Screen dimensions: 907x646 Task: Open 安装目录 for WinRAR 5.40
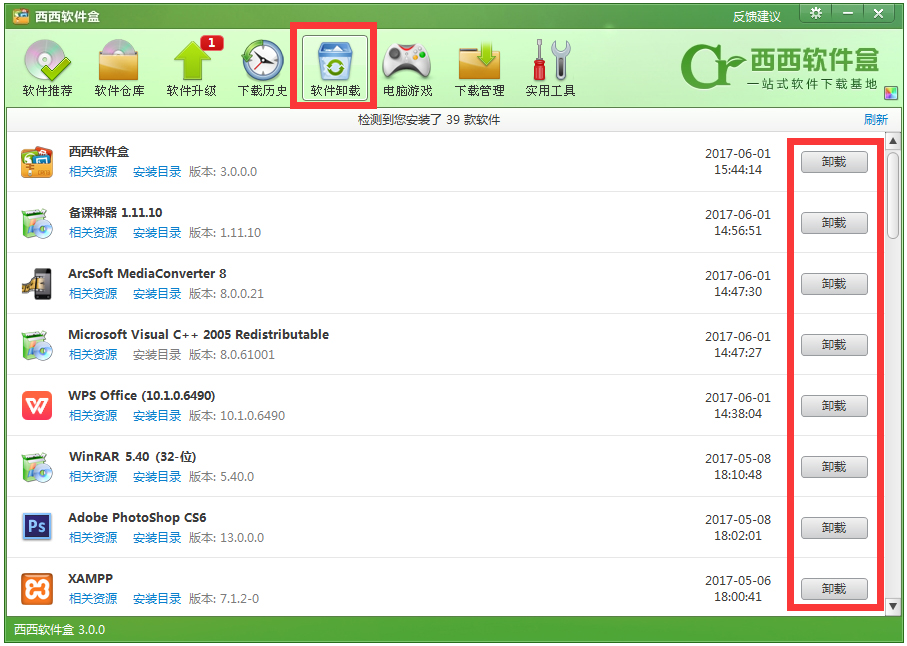click(x=156, y=477)
